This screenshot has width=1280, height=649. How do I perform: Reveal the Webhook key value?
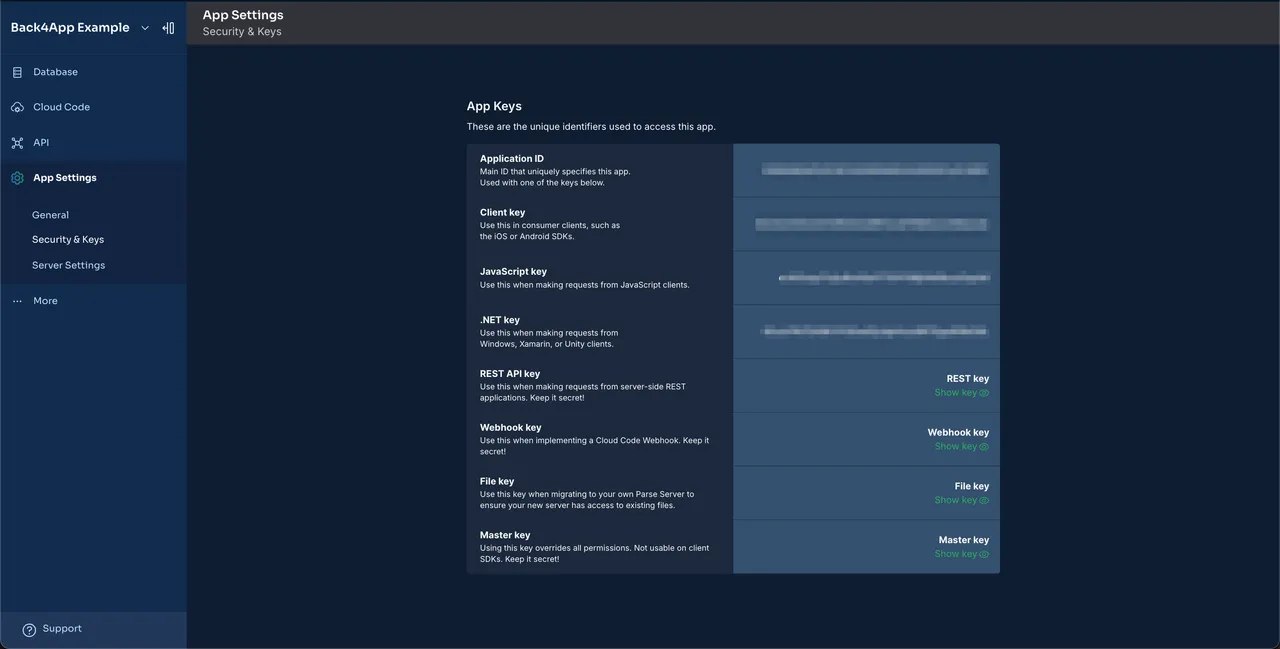coord(957,446)
